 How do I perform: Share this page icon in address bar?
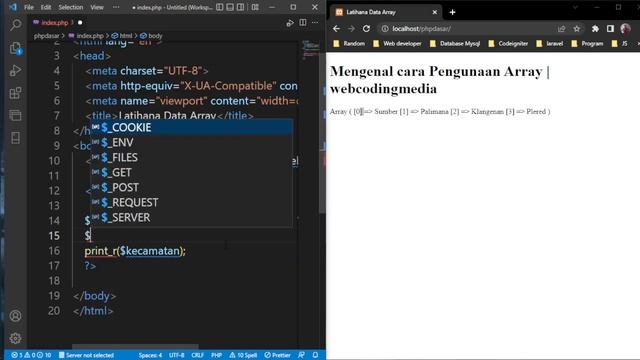[x=562, y=29]
